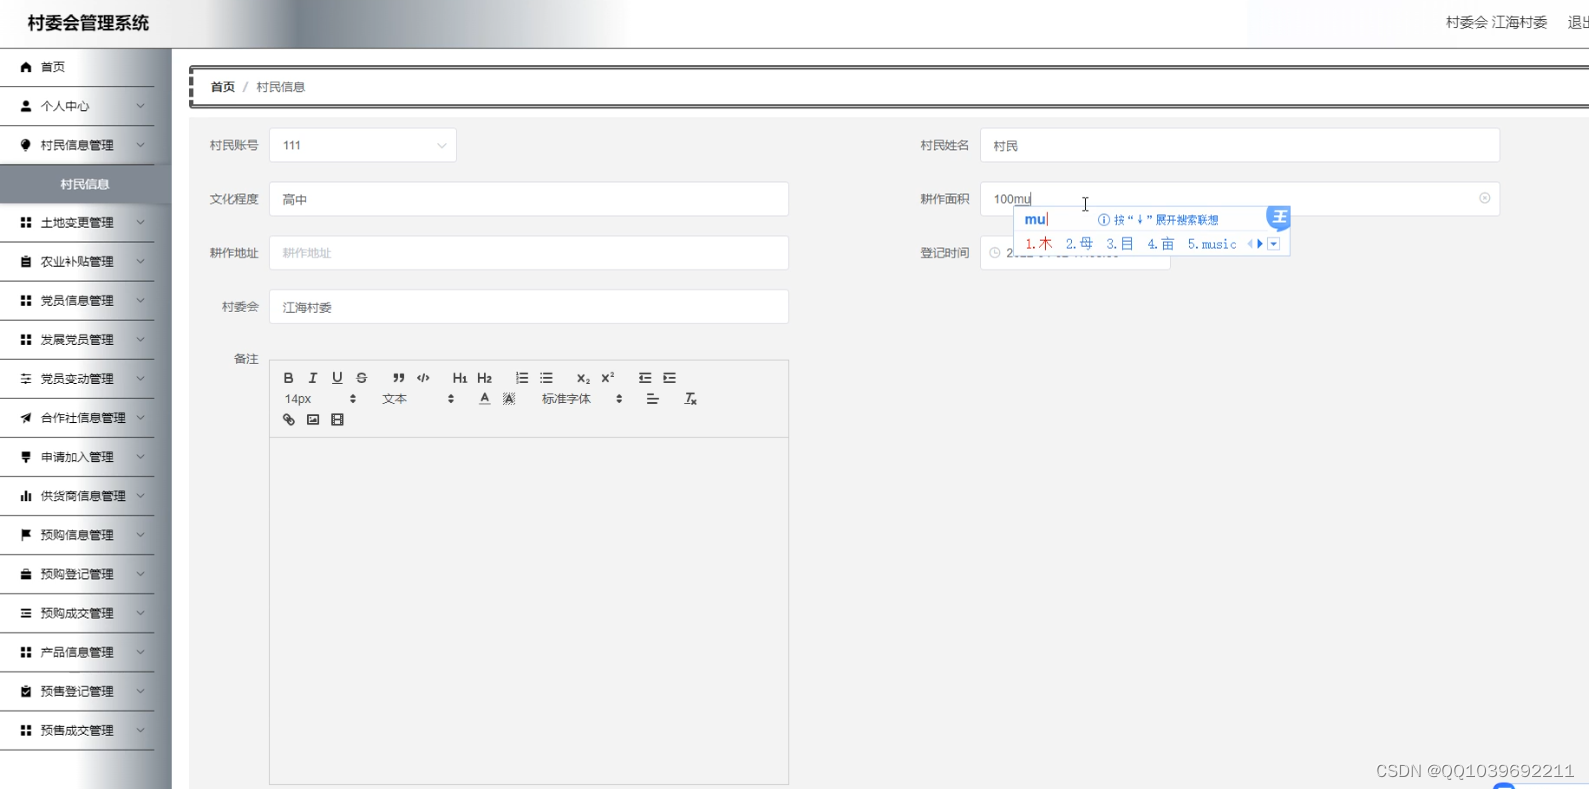Choose IME candidate 2.母
The image size is (1589, 789).
pyautogui.click(x=1079, y=244)
